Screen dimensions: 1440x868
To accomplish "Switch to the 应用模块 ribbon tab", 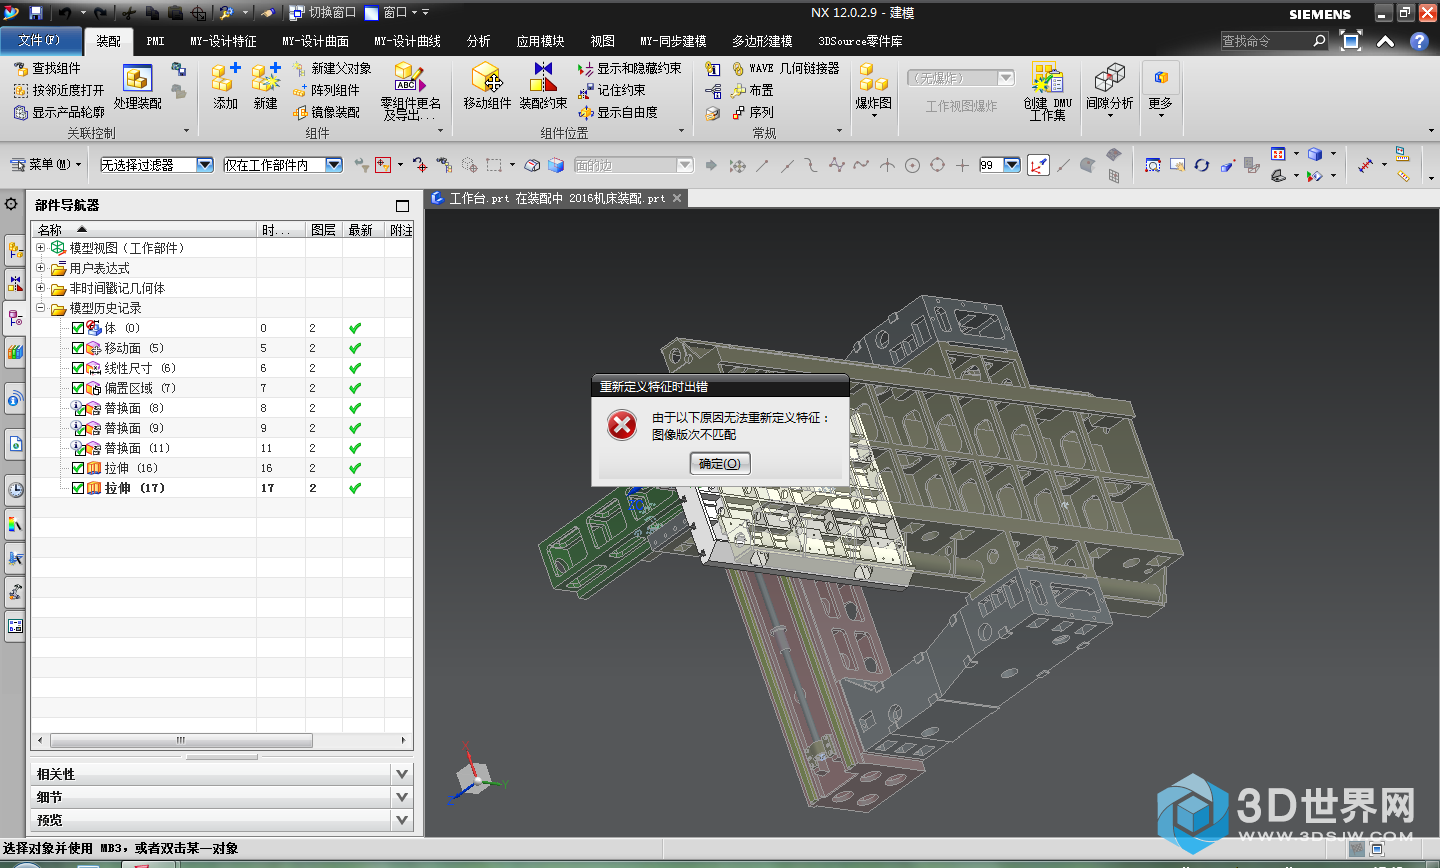I will click(540, 41).
